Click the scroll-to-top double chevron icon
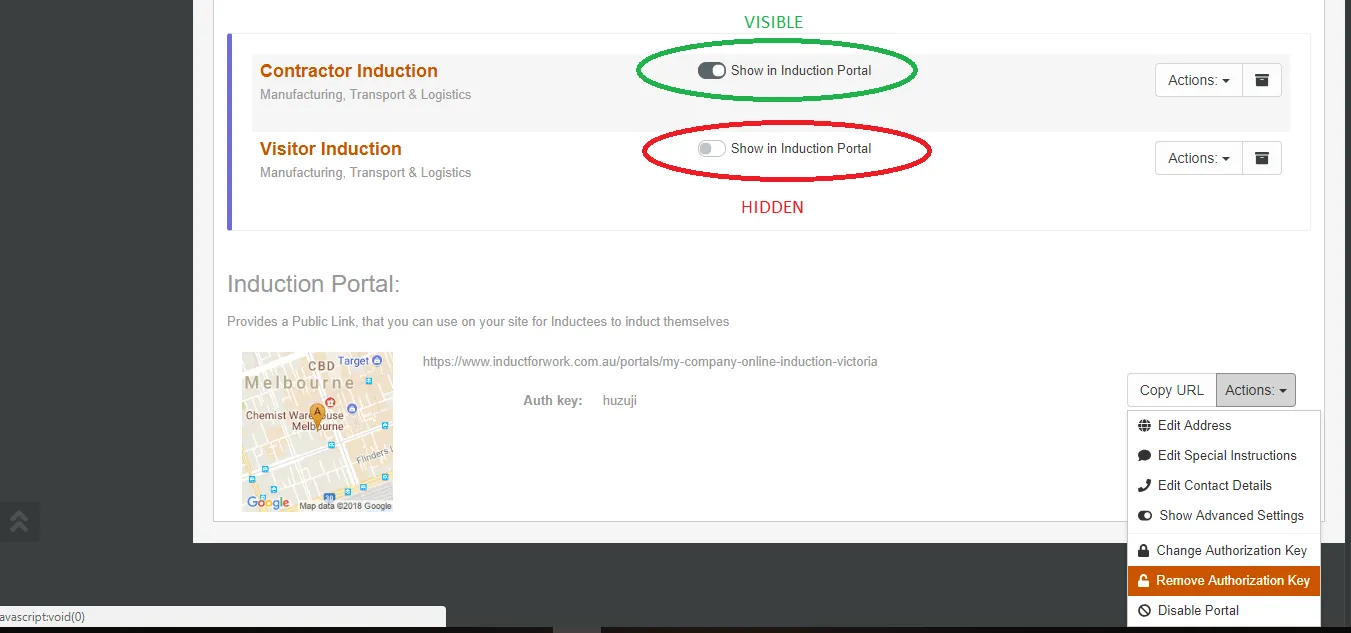The height and width of the screenshot is (633, 1351). pyautogui.click(x=18, y=521)
